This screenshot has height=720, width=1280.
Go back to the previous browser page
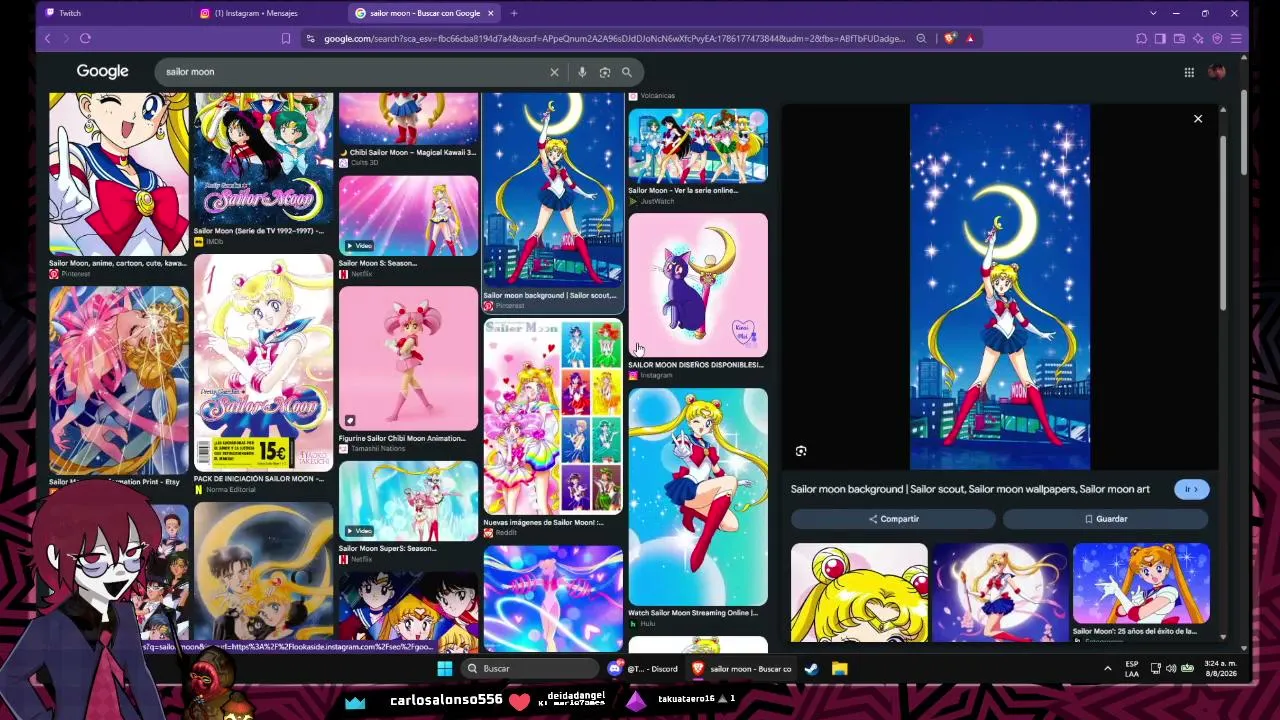pos(47,39)
